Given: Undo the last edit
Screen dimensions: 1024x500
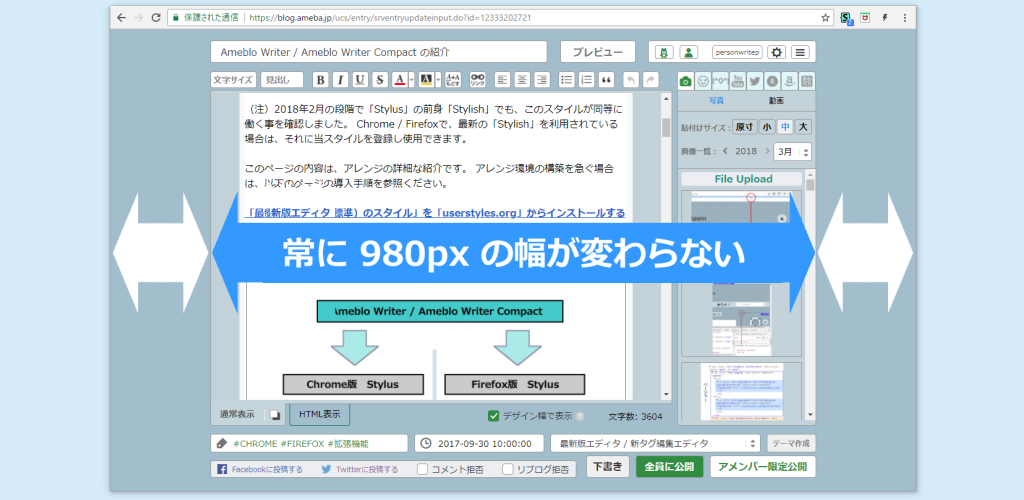Looking at the screenshot, I should (x=630, y=80).
